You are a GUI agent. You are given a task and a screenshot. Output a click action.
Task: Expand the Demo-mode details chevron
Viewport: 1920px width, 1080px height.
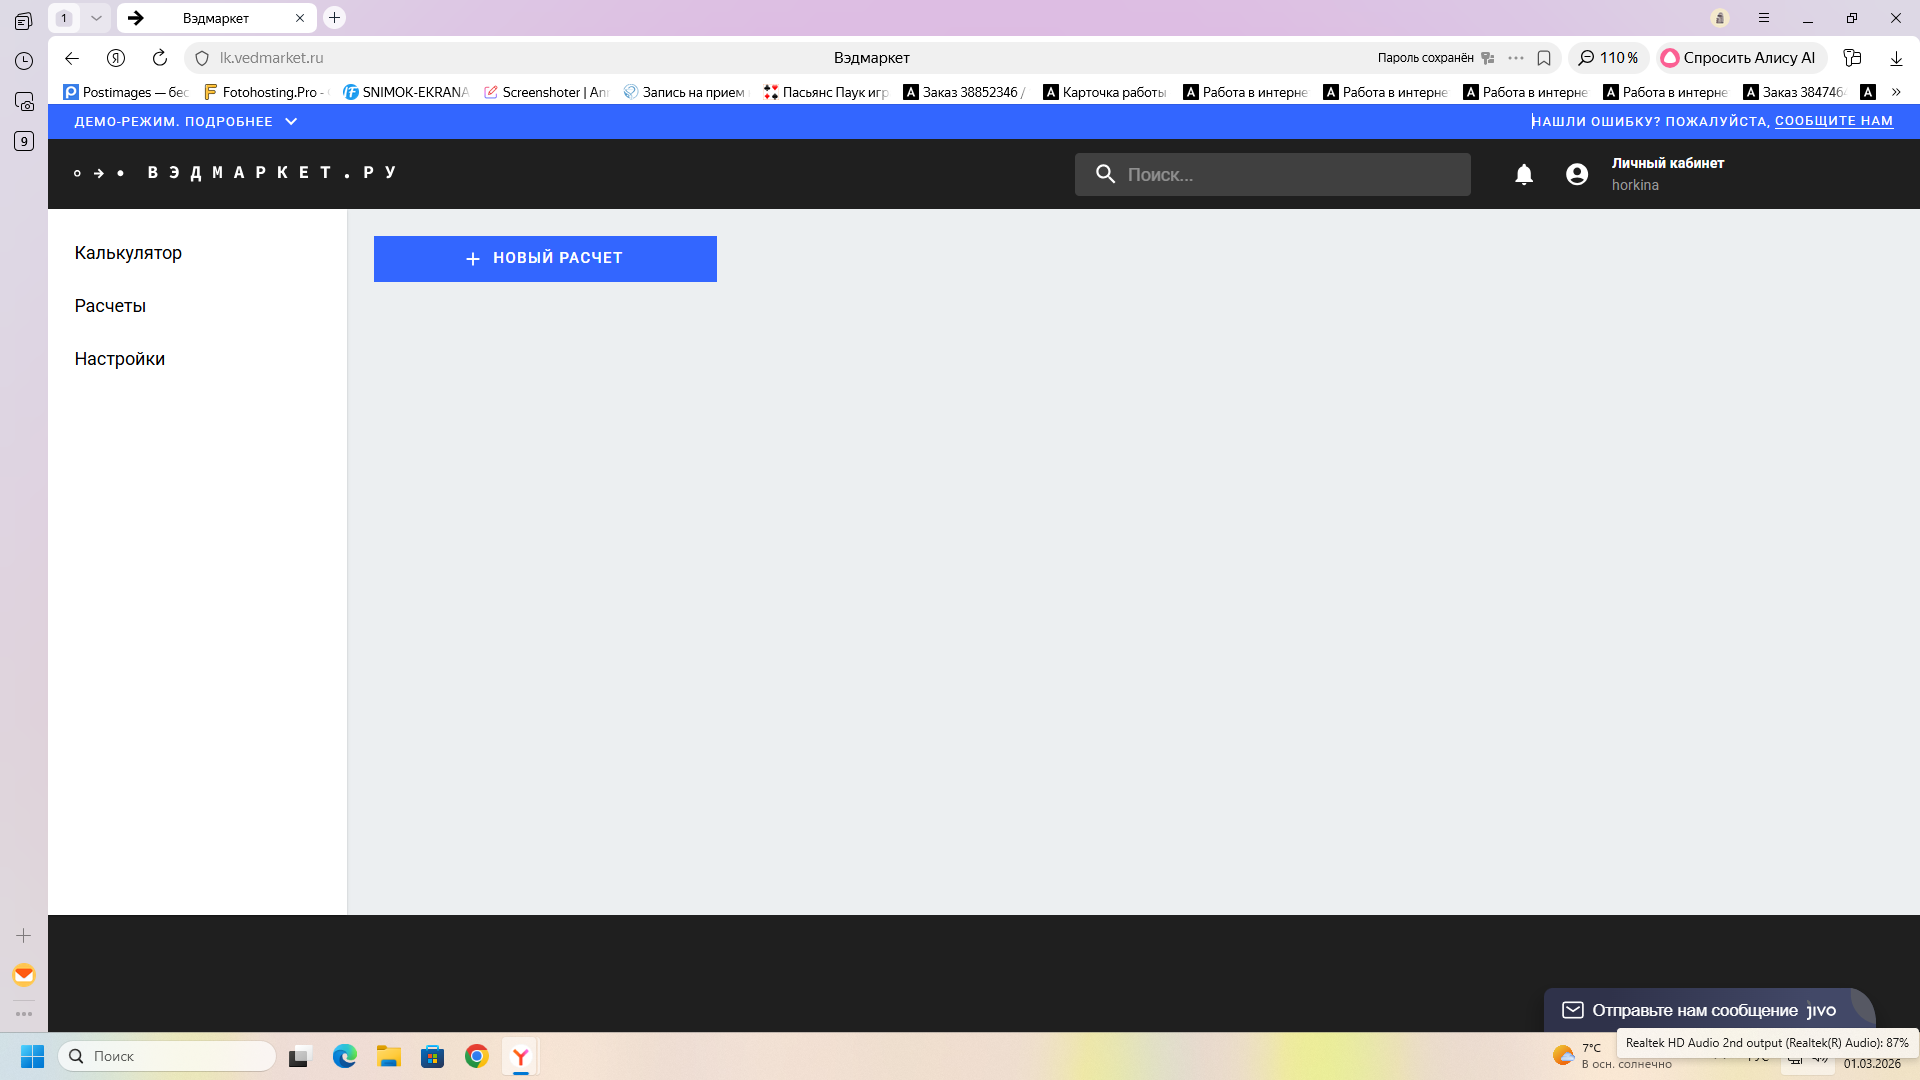click(x=291, y=121)
